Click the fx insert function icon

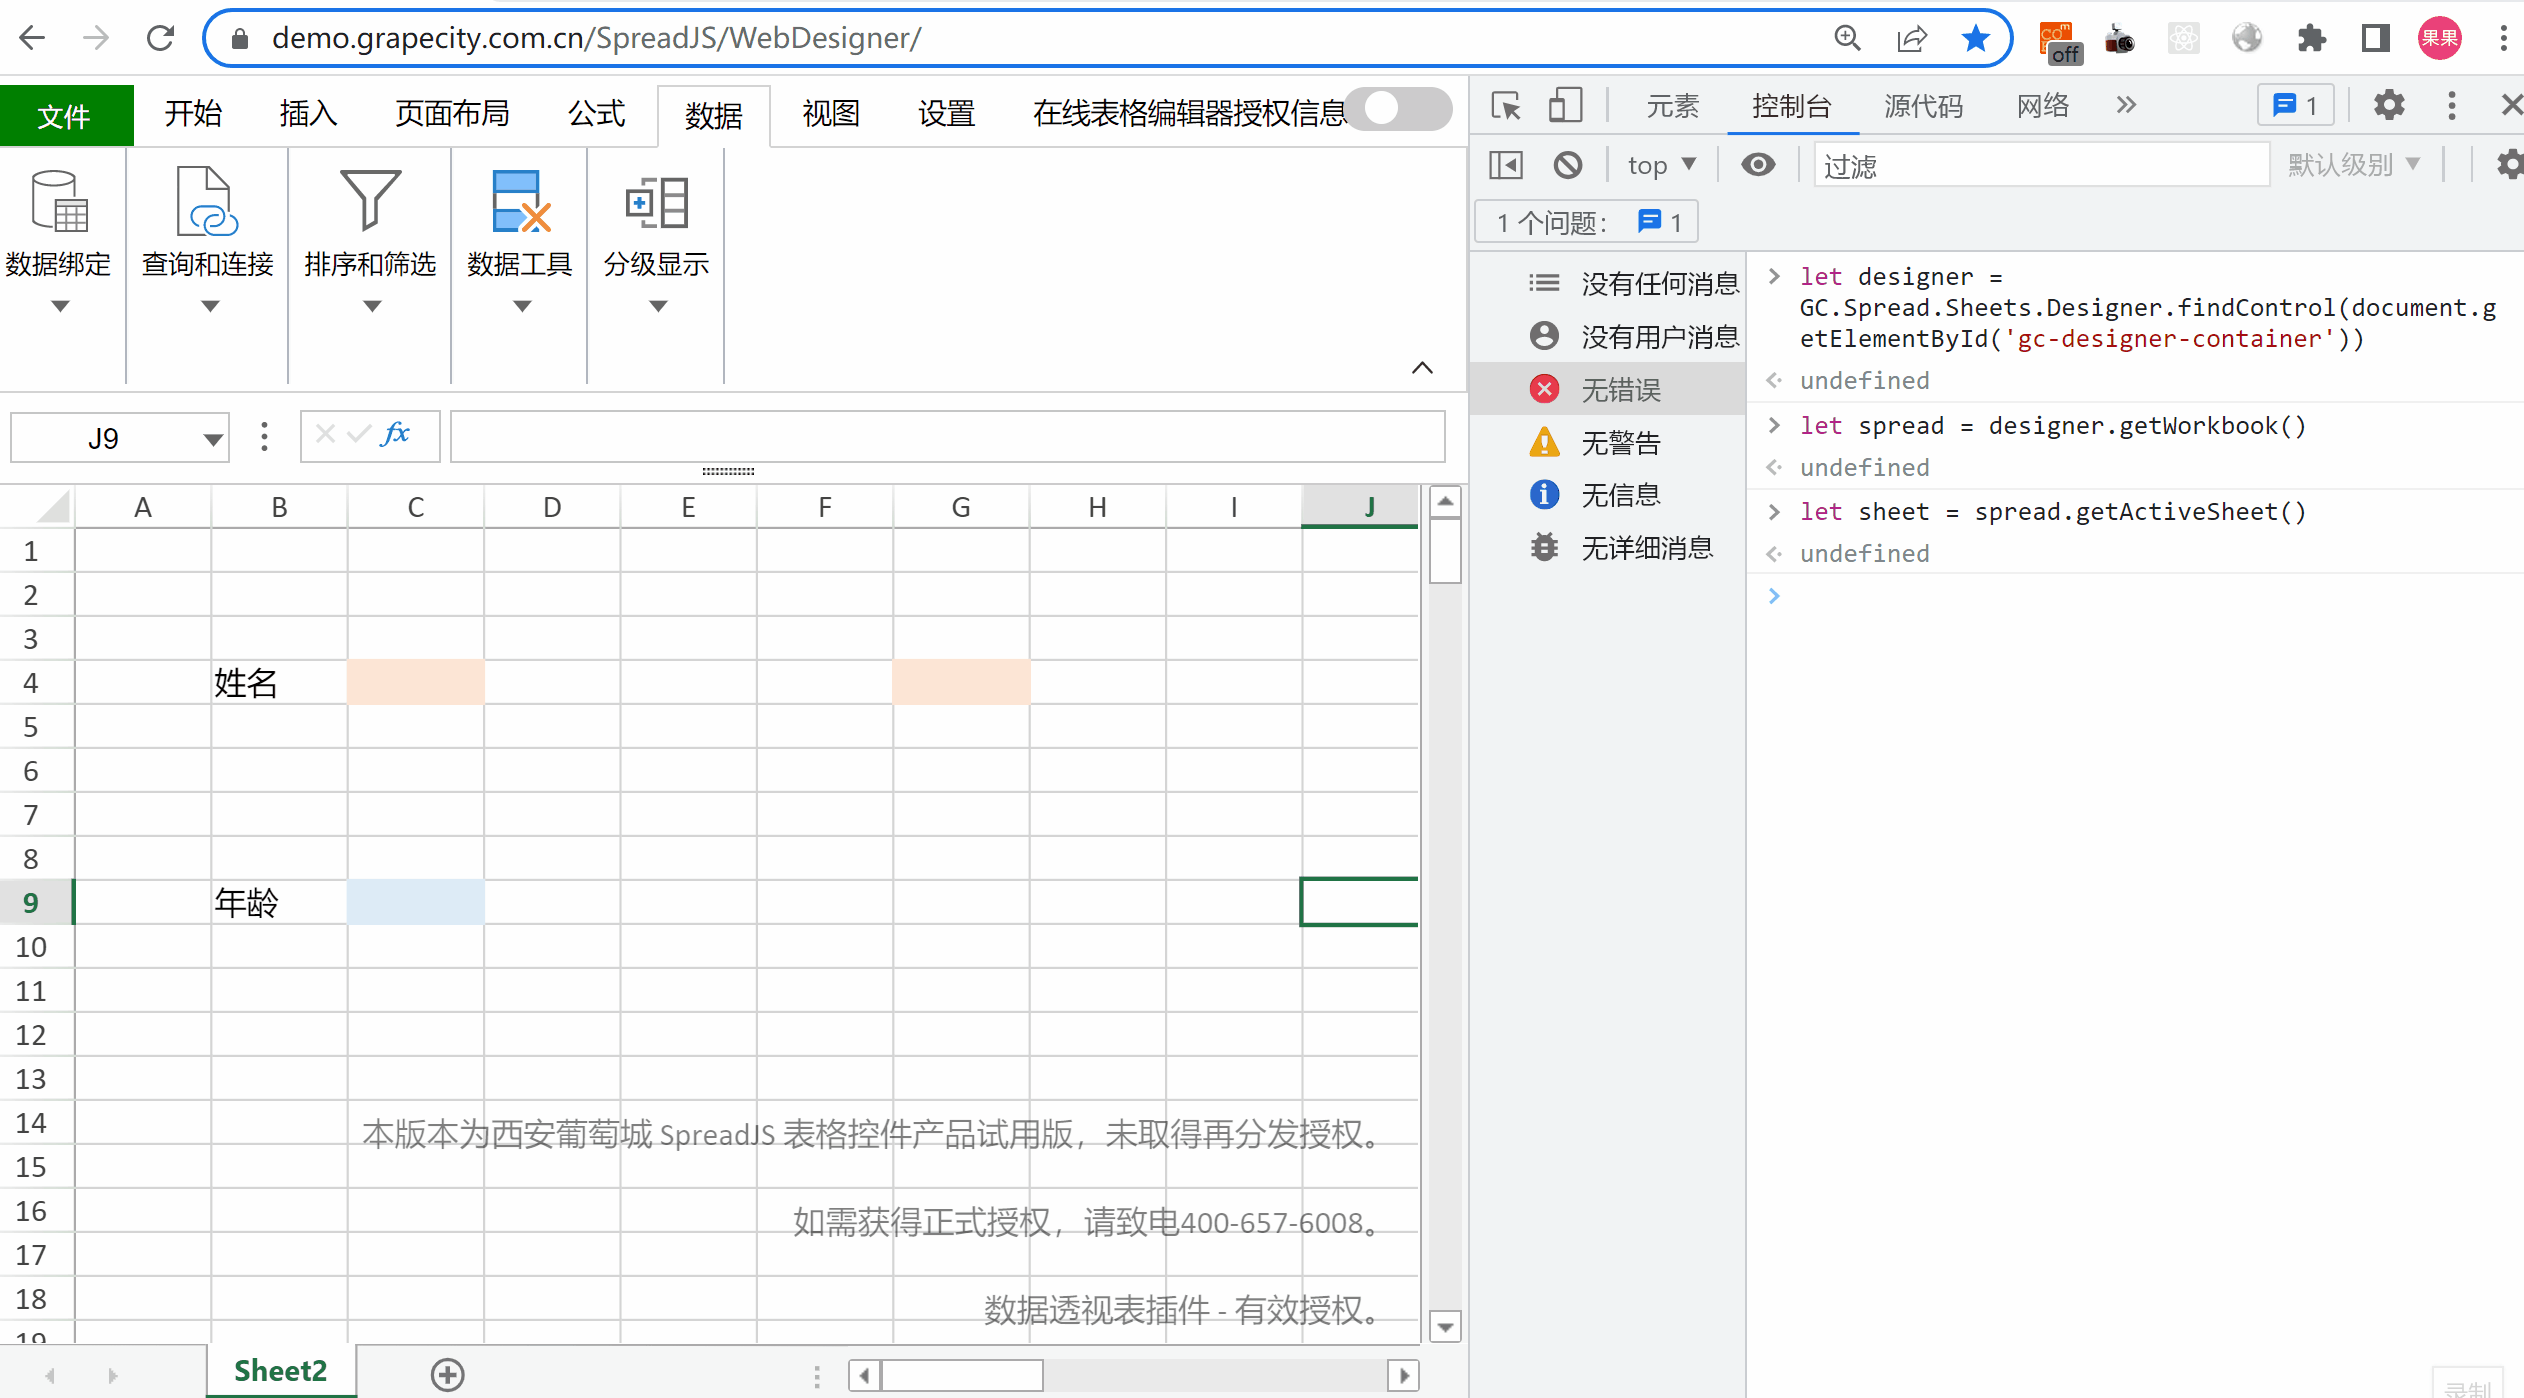396,435
